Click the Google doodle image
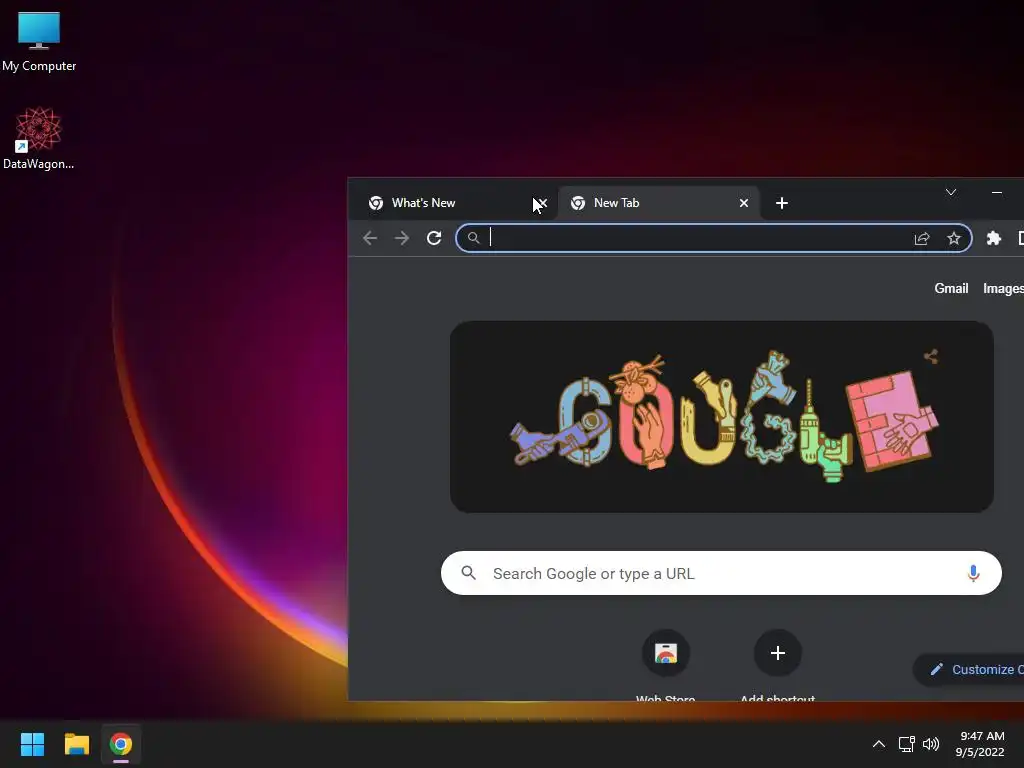 [x=722, y=417]
